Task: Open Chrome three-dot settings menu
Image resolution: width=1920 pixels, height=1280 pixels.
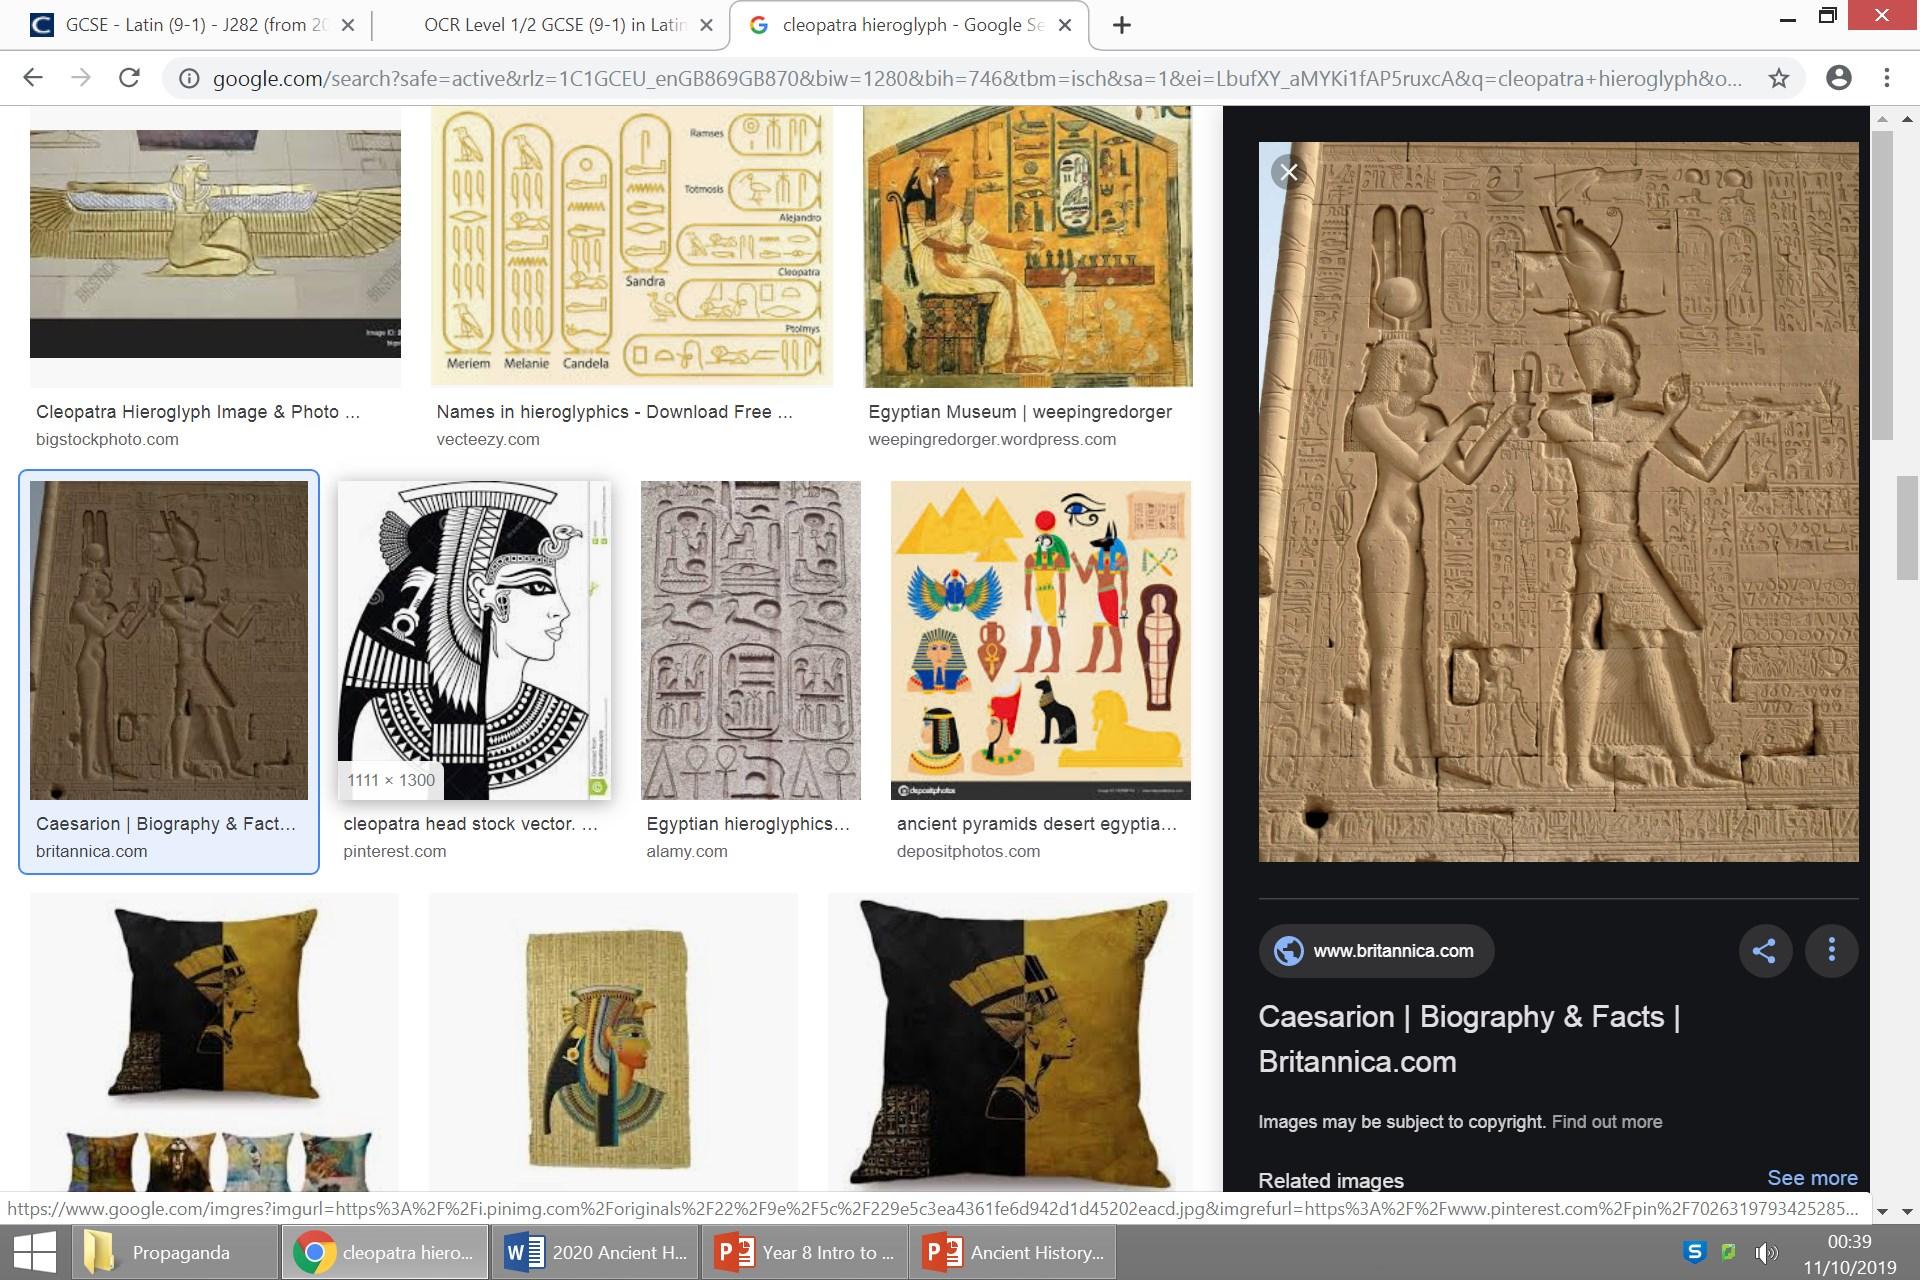Action: point(1887,78)
